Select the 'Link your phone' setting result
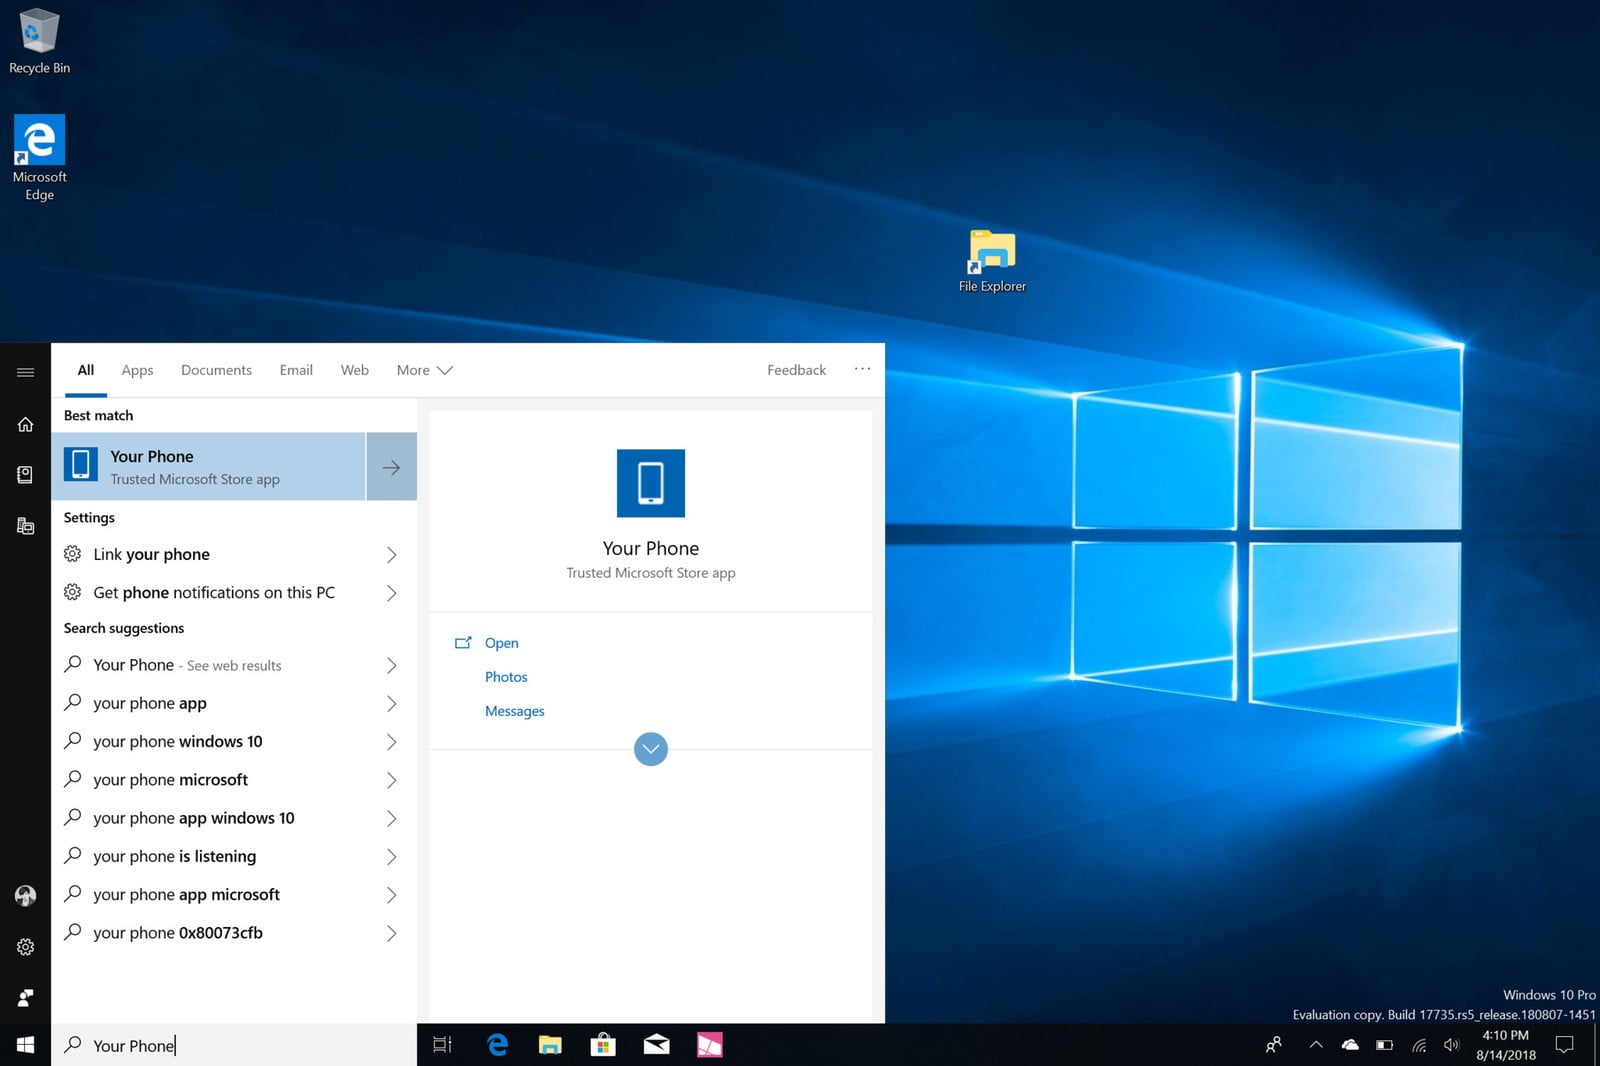The height and width of the screenshot is (1066, 1600). coord(151,554)
